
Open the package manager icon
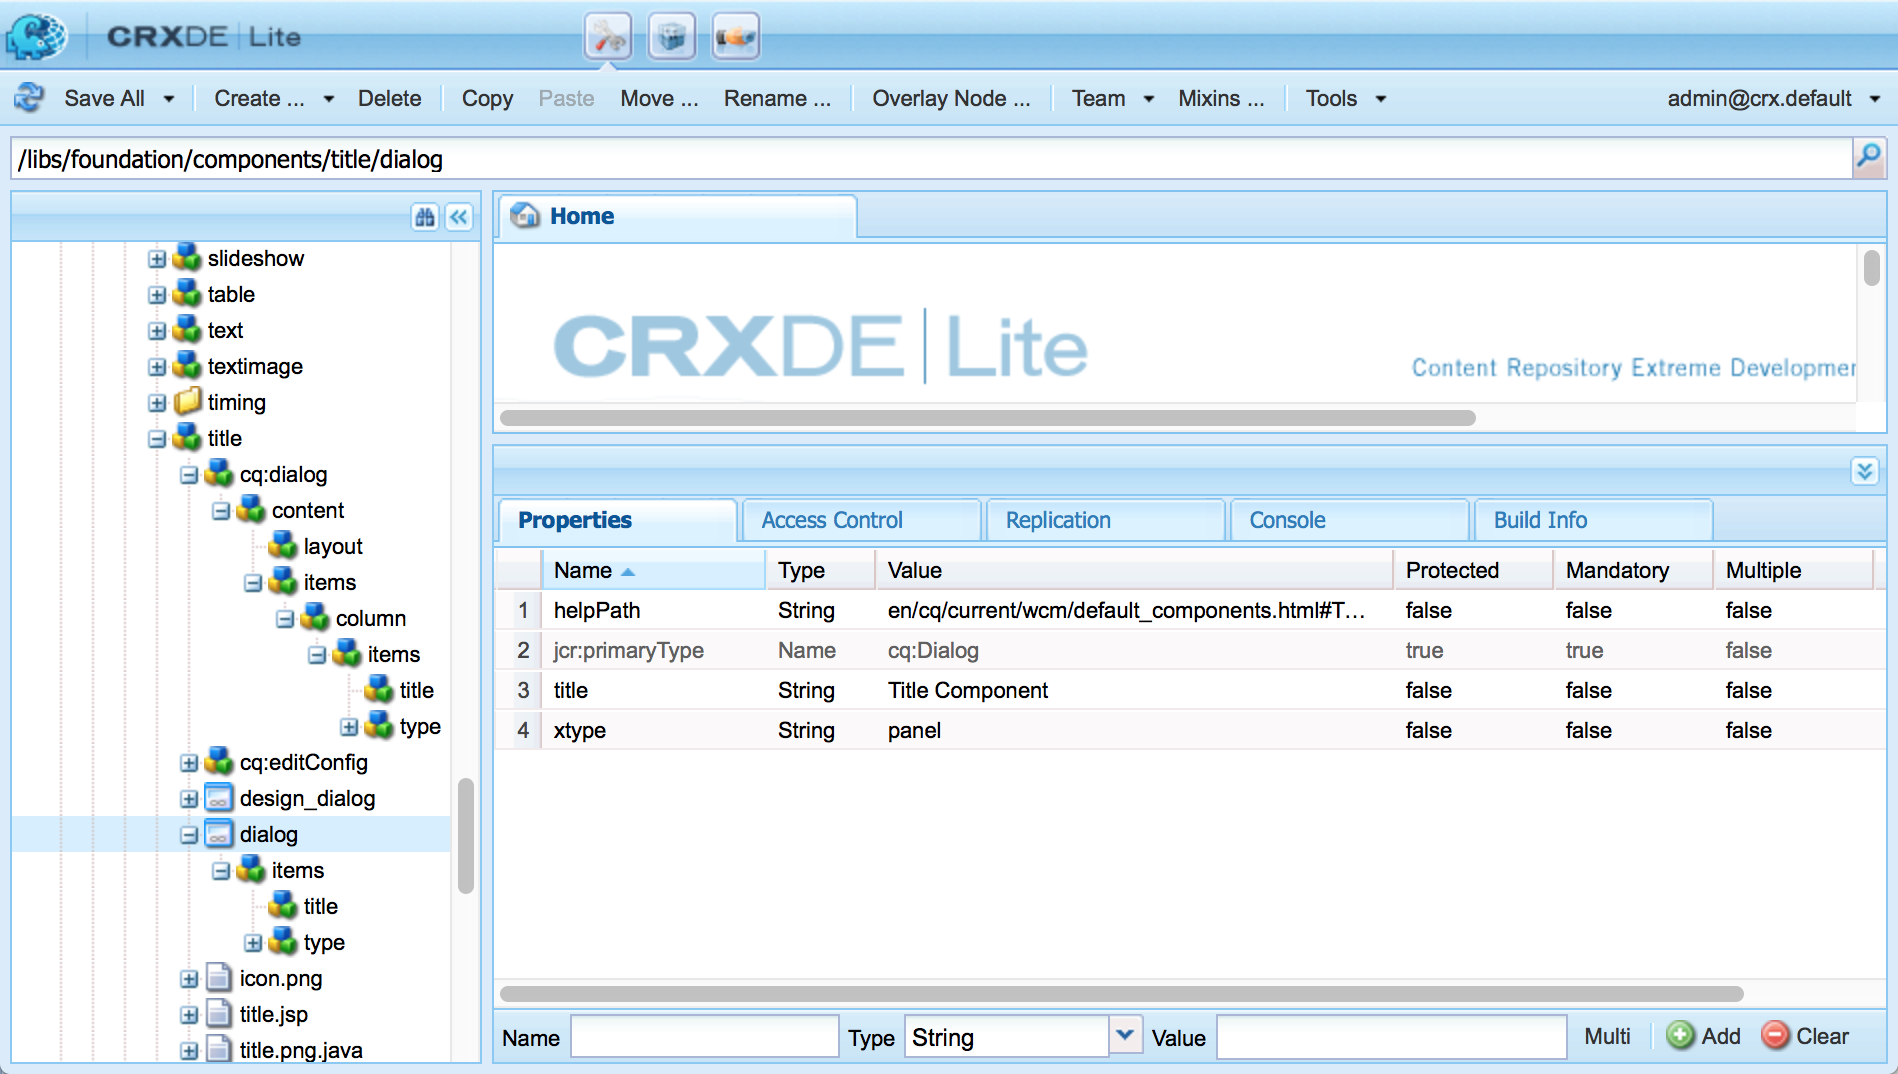click(x=672, y=38)
